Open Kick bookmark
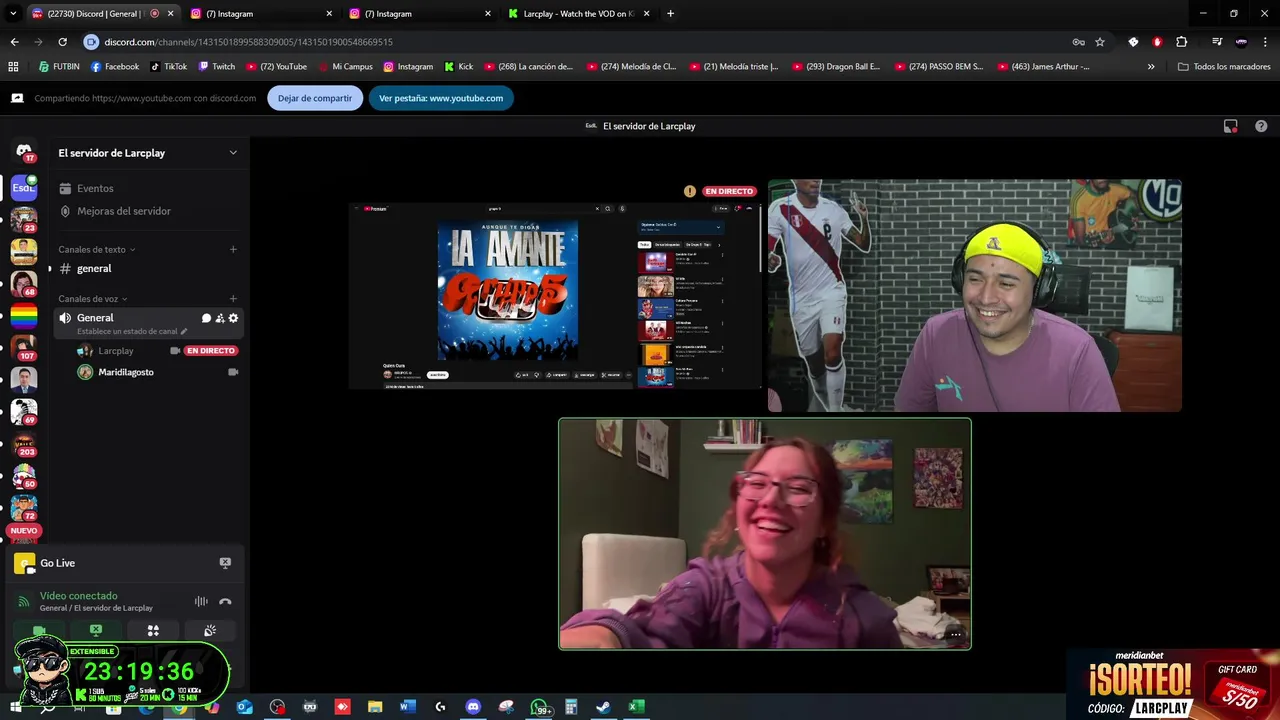Viewport: 1280px width, 720px height. tap(459, 67)
